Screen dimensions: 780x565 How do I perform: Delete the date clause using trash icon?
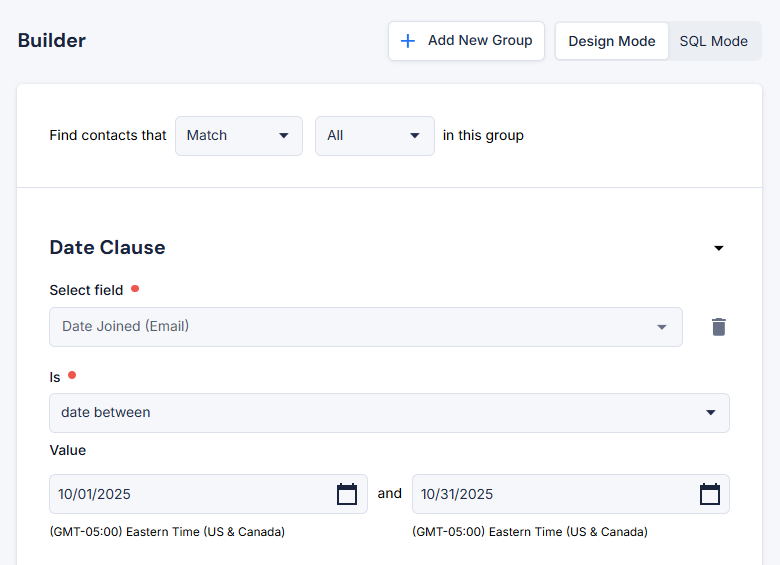click(x=718, y=327)
